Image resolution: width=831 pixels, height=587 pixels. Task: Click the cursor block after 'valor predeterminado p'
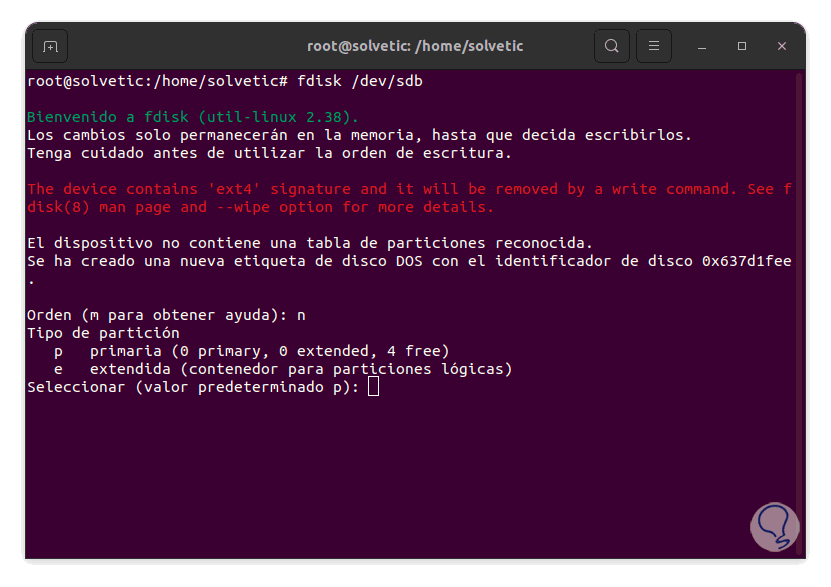point(374,387)
